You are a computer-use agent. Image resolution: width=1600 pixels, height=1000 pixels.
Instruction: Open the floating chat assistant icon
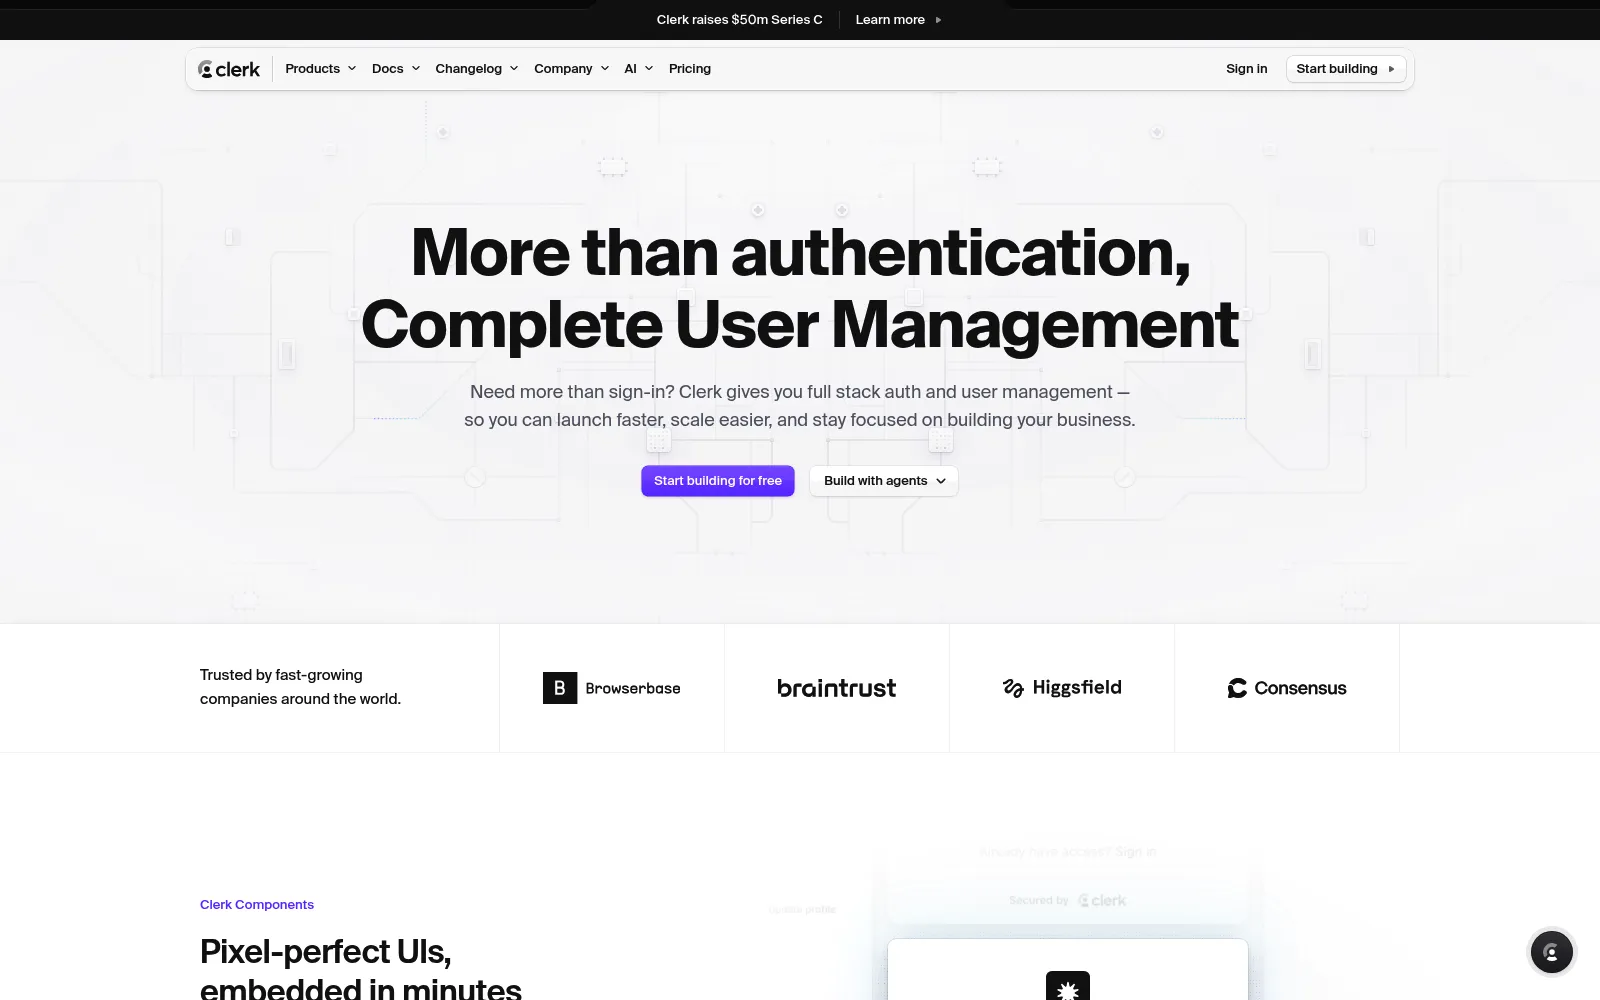click(x=1551, y=952)
